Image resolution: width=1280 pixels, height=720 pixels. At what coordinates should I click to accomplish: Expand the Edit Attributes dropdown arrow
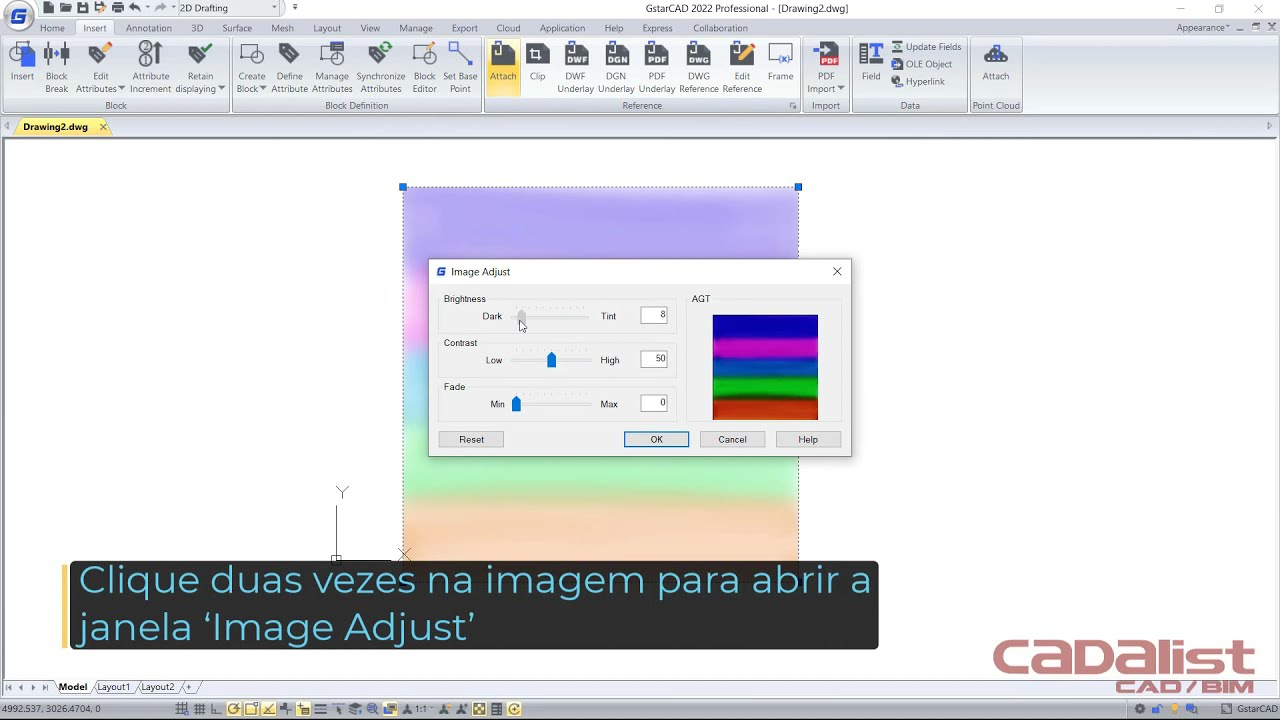(x=121, y=89)
